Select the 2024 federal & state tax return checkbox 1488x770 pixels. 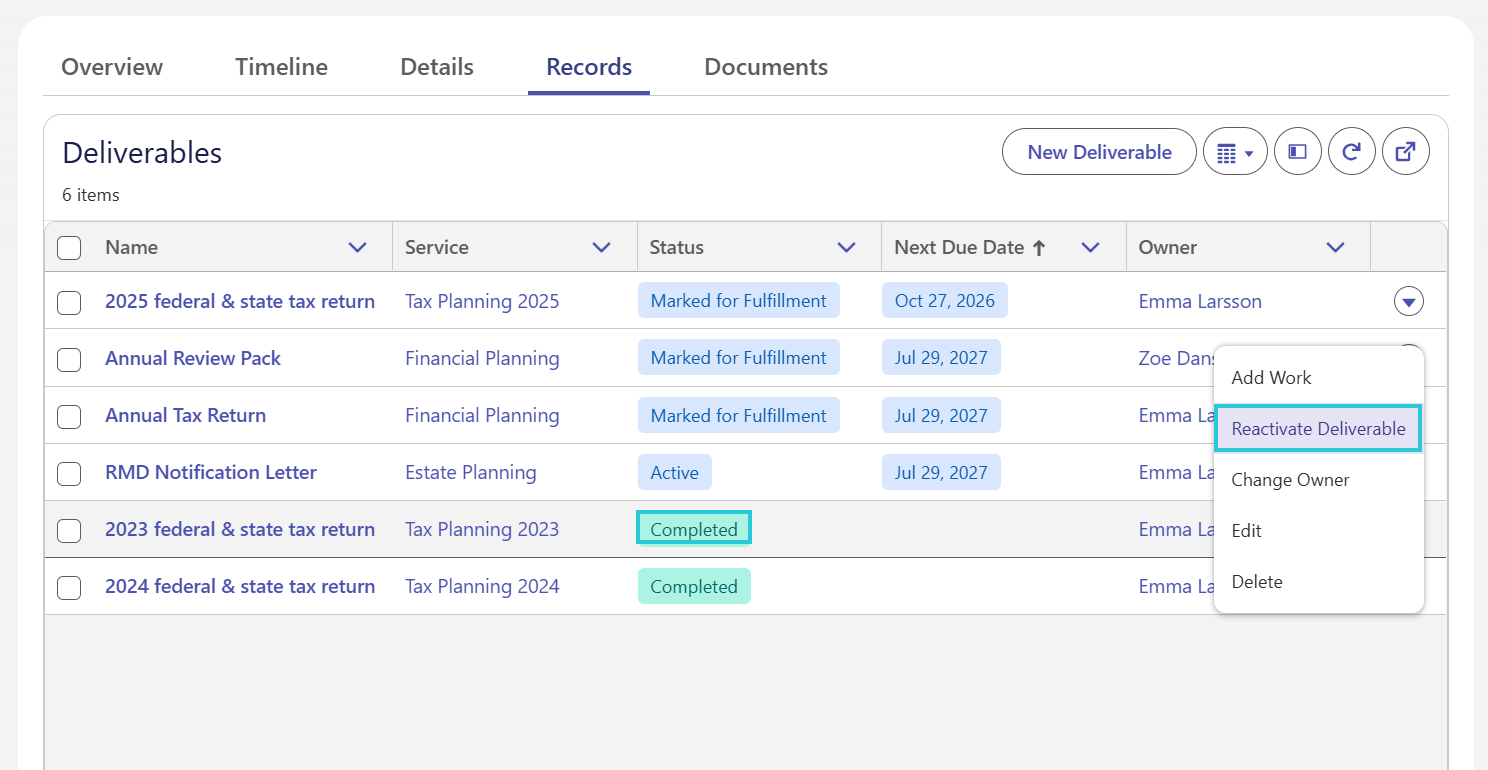[x=69, y=587]
